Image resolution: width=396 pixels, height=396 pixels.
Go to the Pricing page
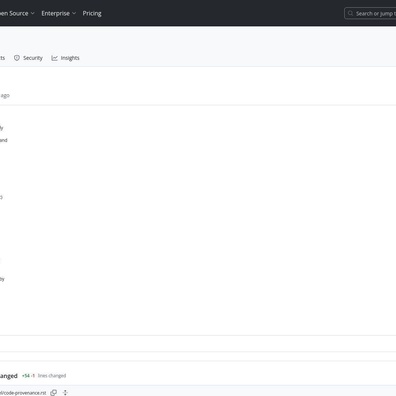pos(92,13)
